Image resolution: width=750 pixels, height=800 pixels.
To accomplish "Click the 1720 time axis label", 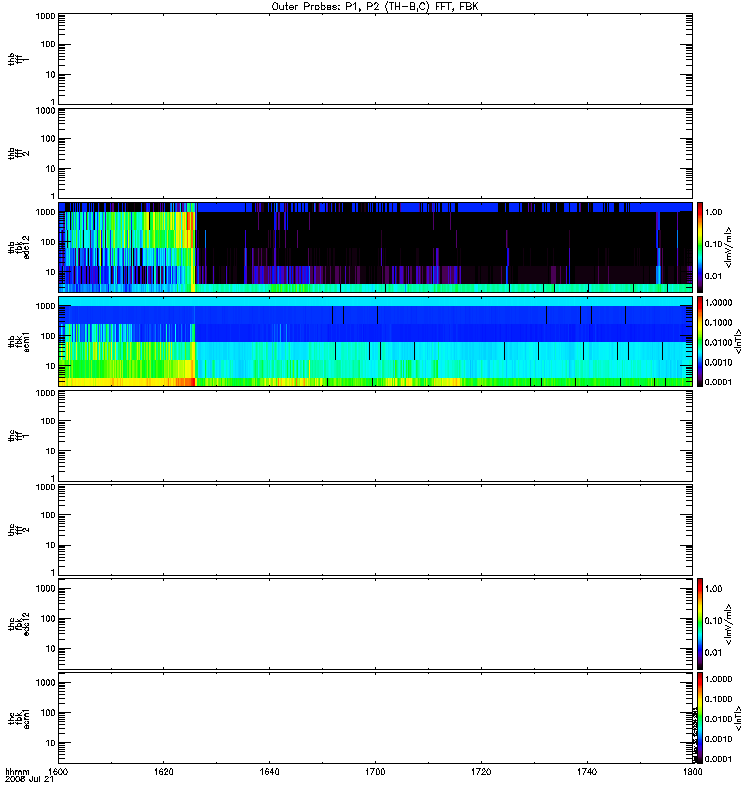I will [x=481, y=771].
